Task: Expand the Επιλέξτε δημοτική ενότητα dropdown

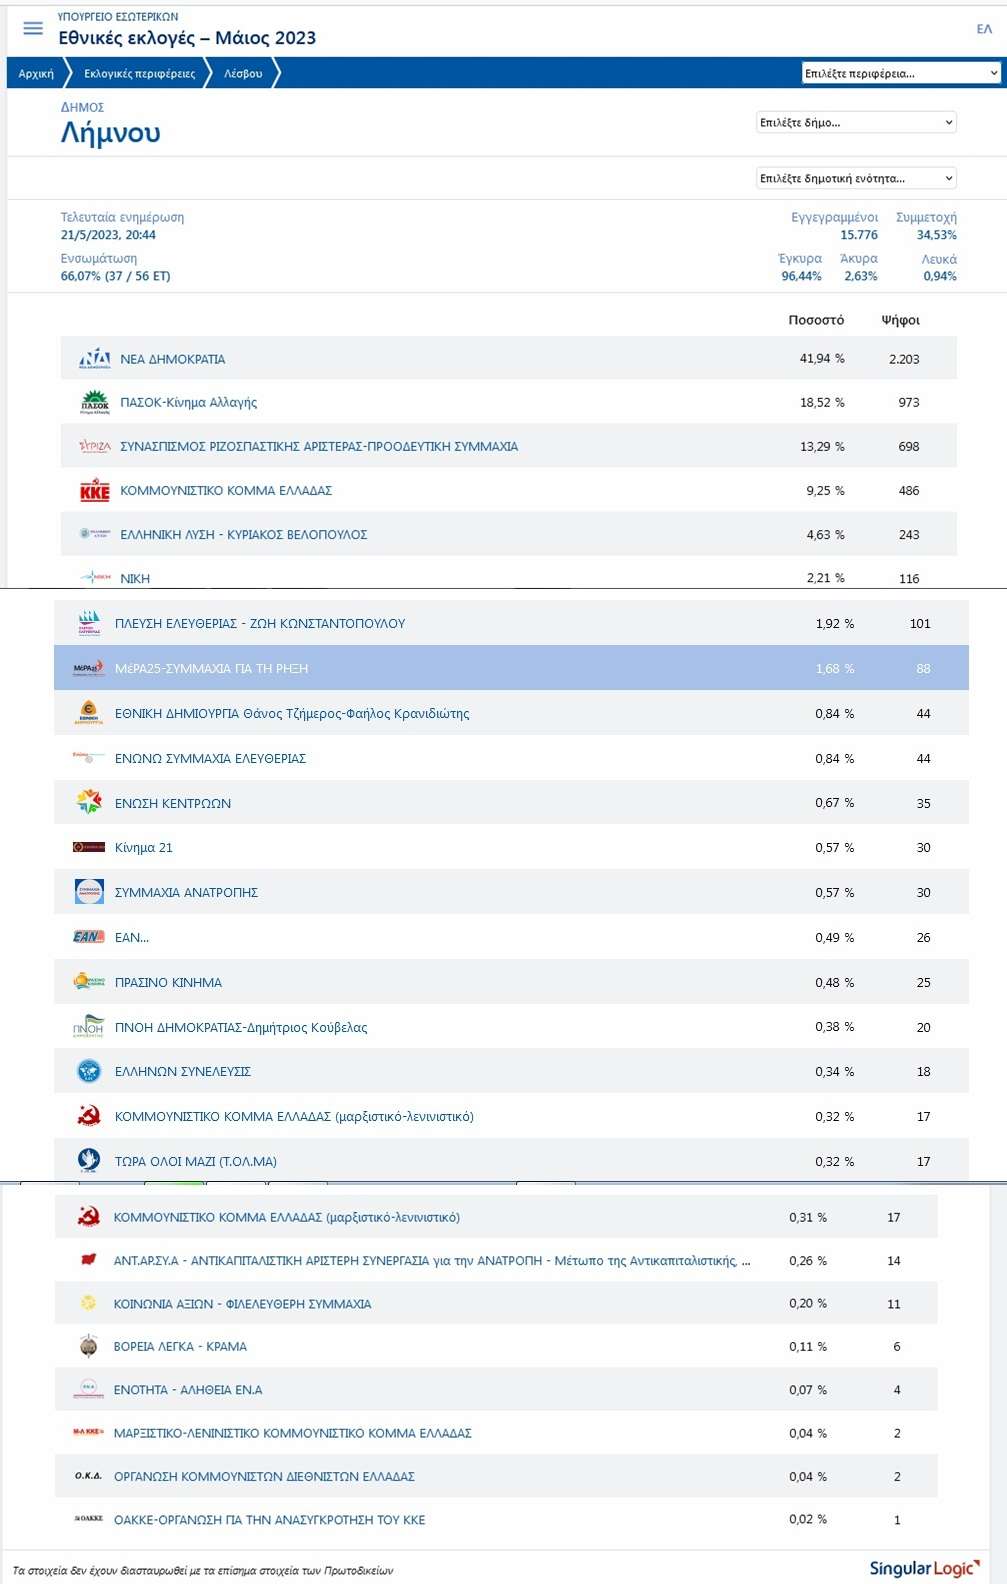Action: tap(856, 179)
